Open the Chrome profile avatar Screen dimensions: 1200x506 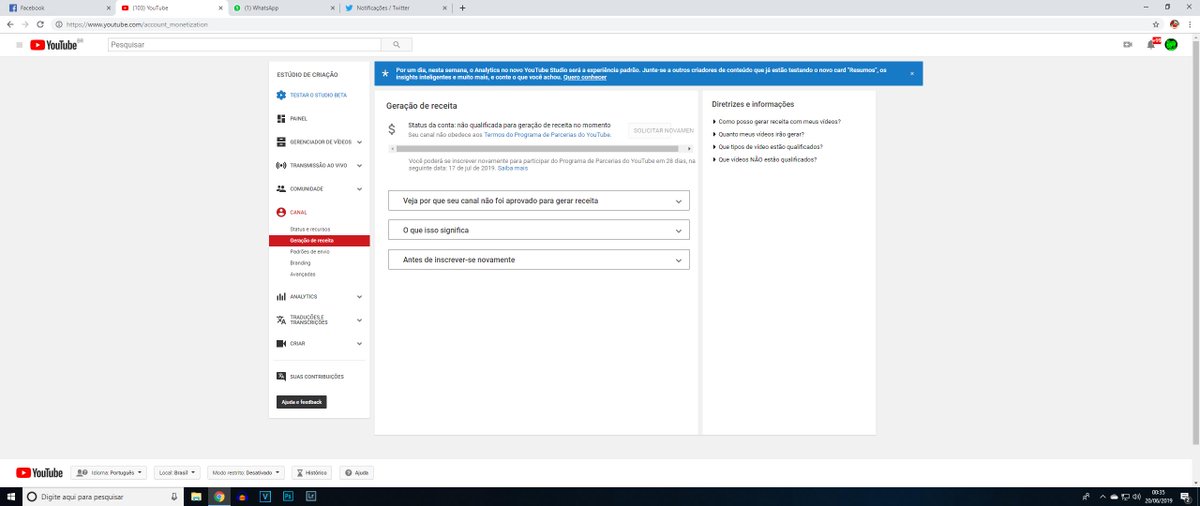(1173, 23)
